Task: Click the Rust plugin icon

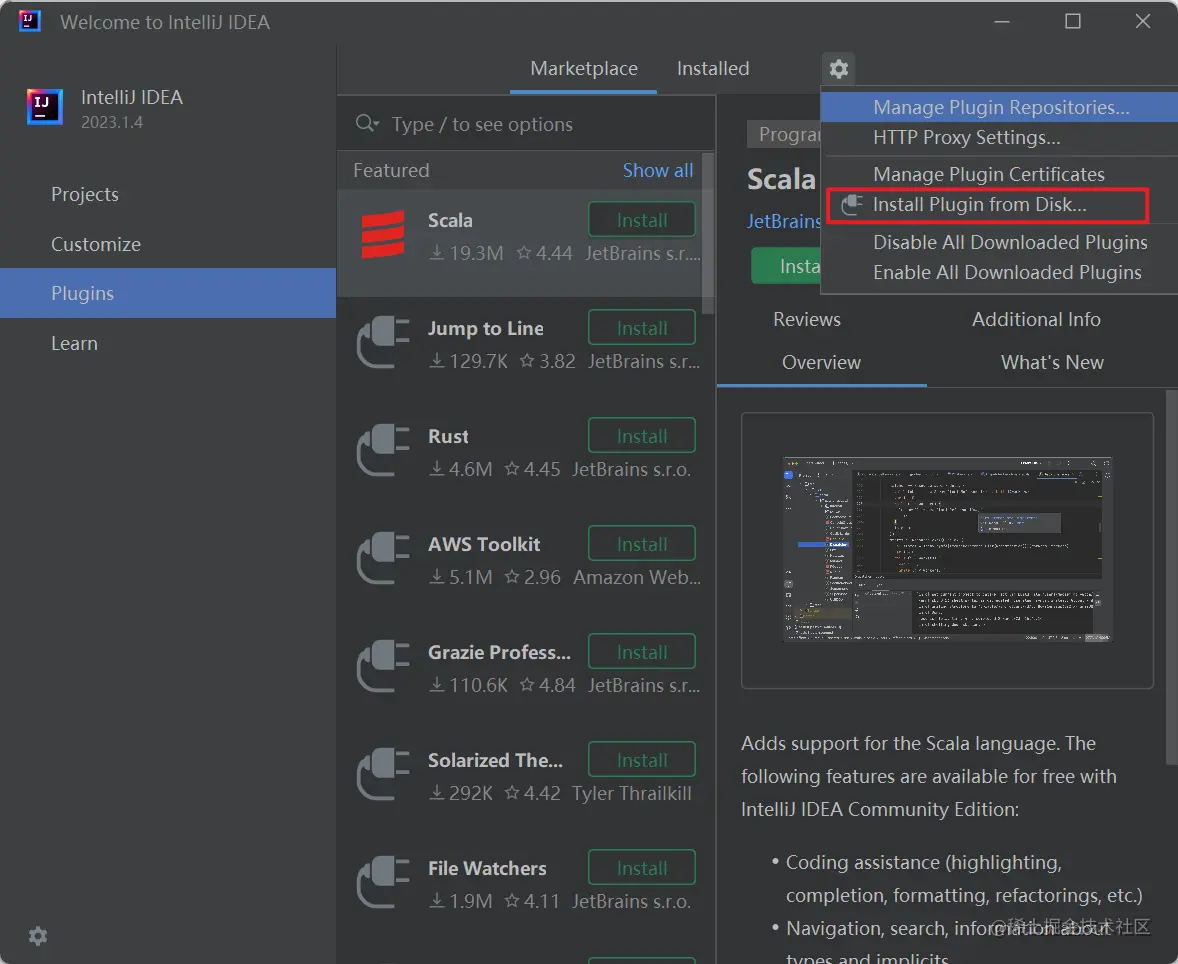Action: coord(383,451)
